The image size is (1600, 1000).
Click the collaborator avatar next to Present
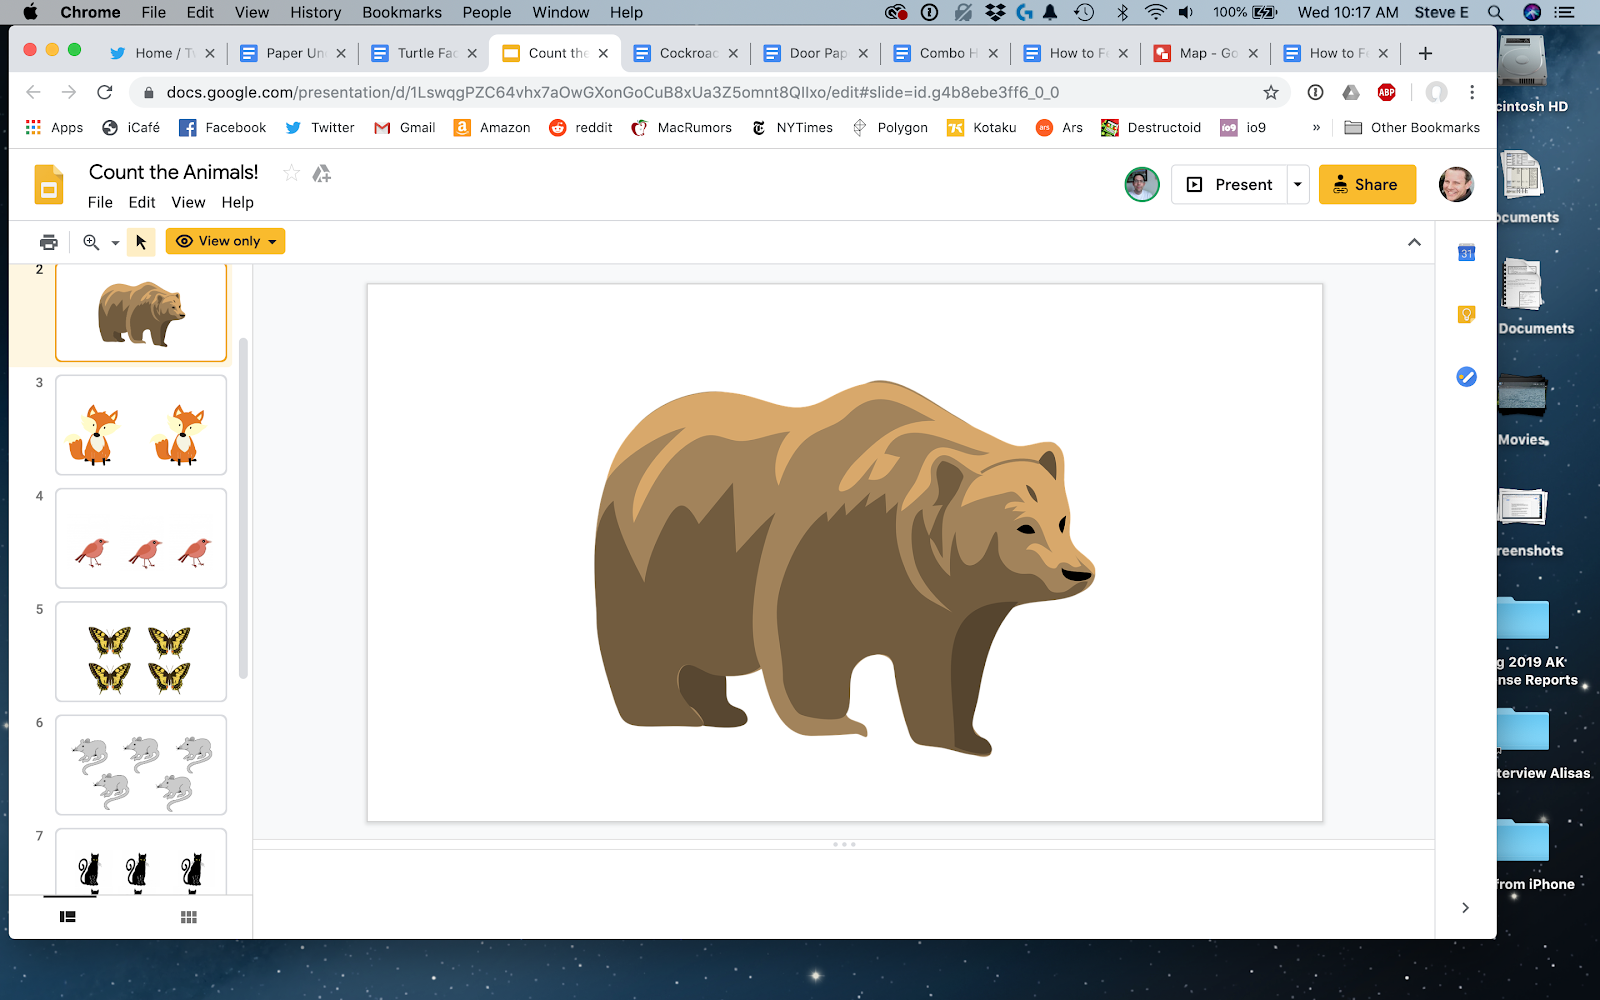click(x=1142, y=184)
